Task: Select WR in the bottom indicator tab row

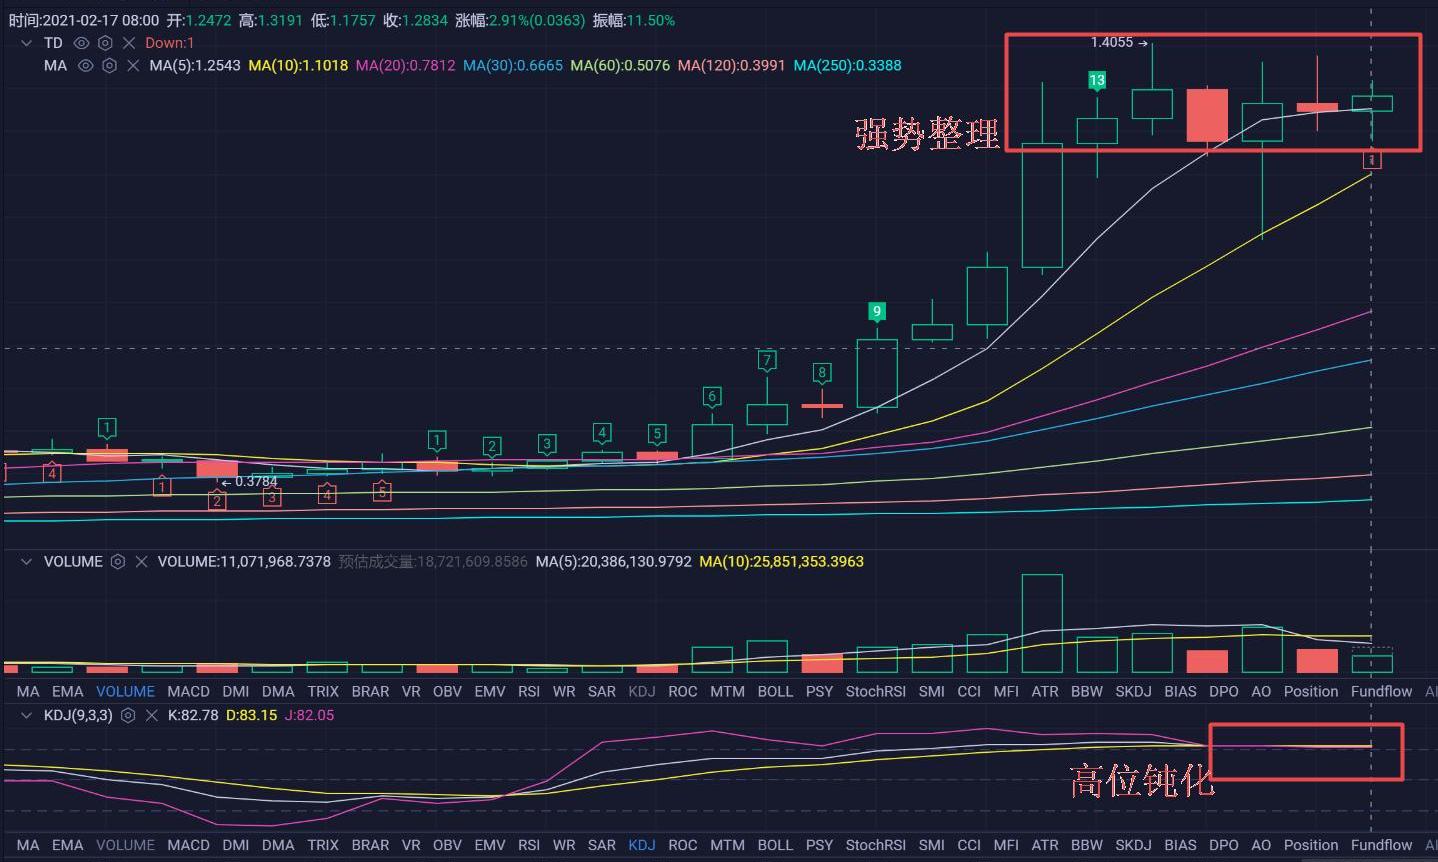Action: (564, 845)
